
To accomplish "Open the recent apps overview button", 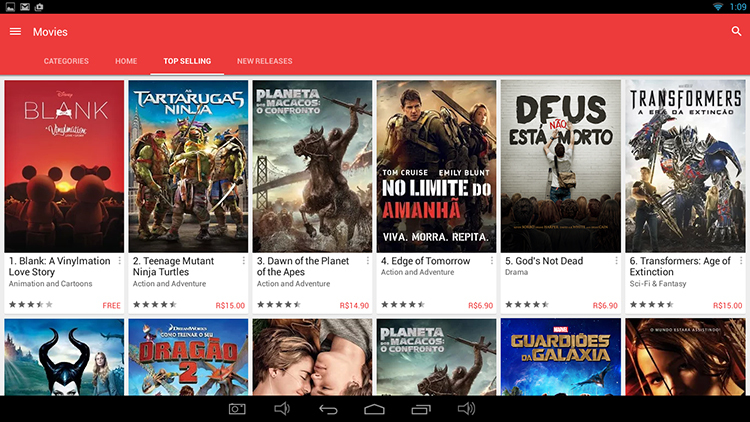I will tap(420, 409).
